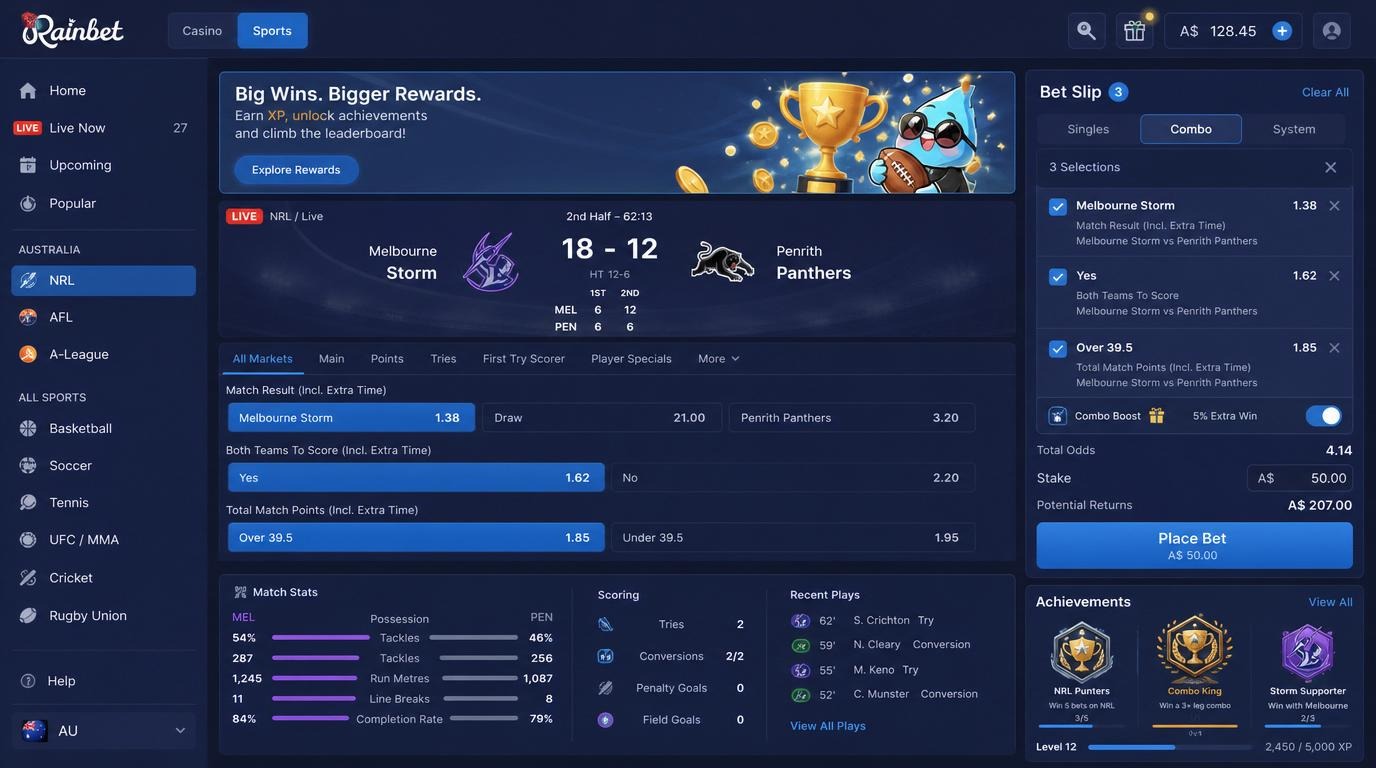The image size is (1376, 768).
Task: Click the Level 12 XP progress bar
Action: click(1170, 747)
